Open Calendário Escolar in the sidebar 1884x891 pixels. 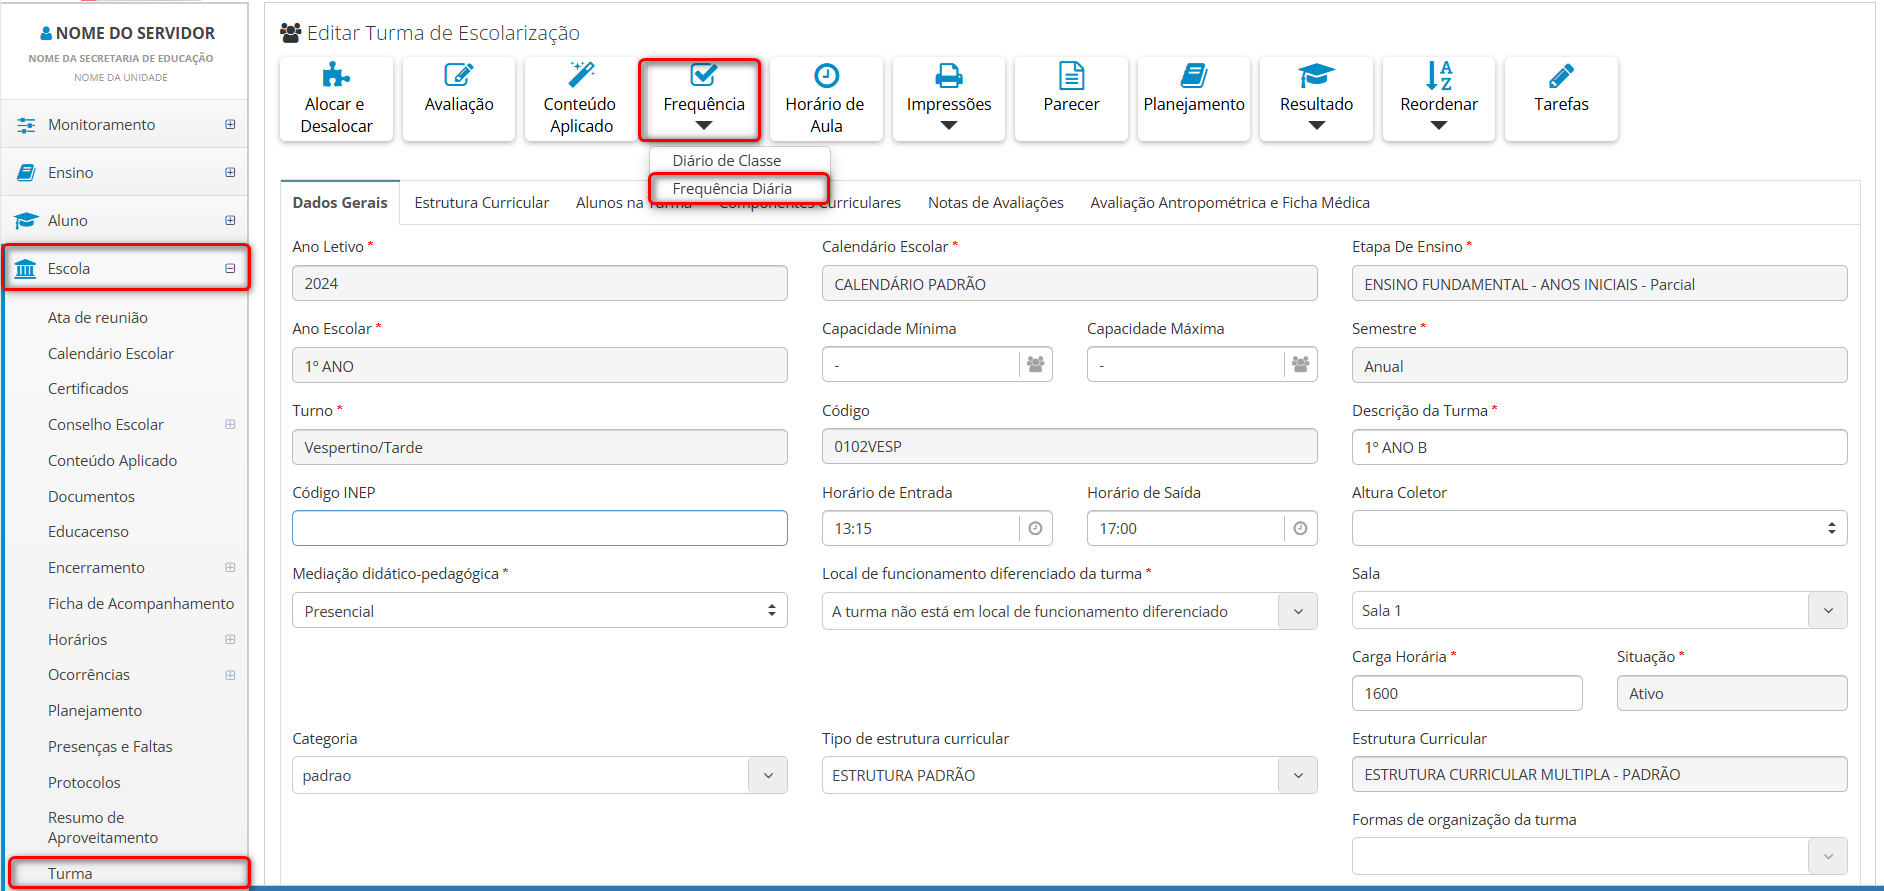tap(111, 354)
